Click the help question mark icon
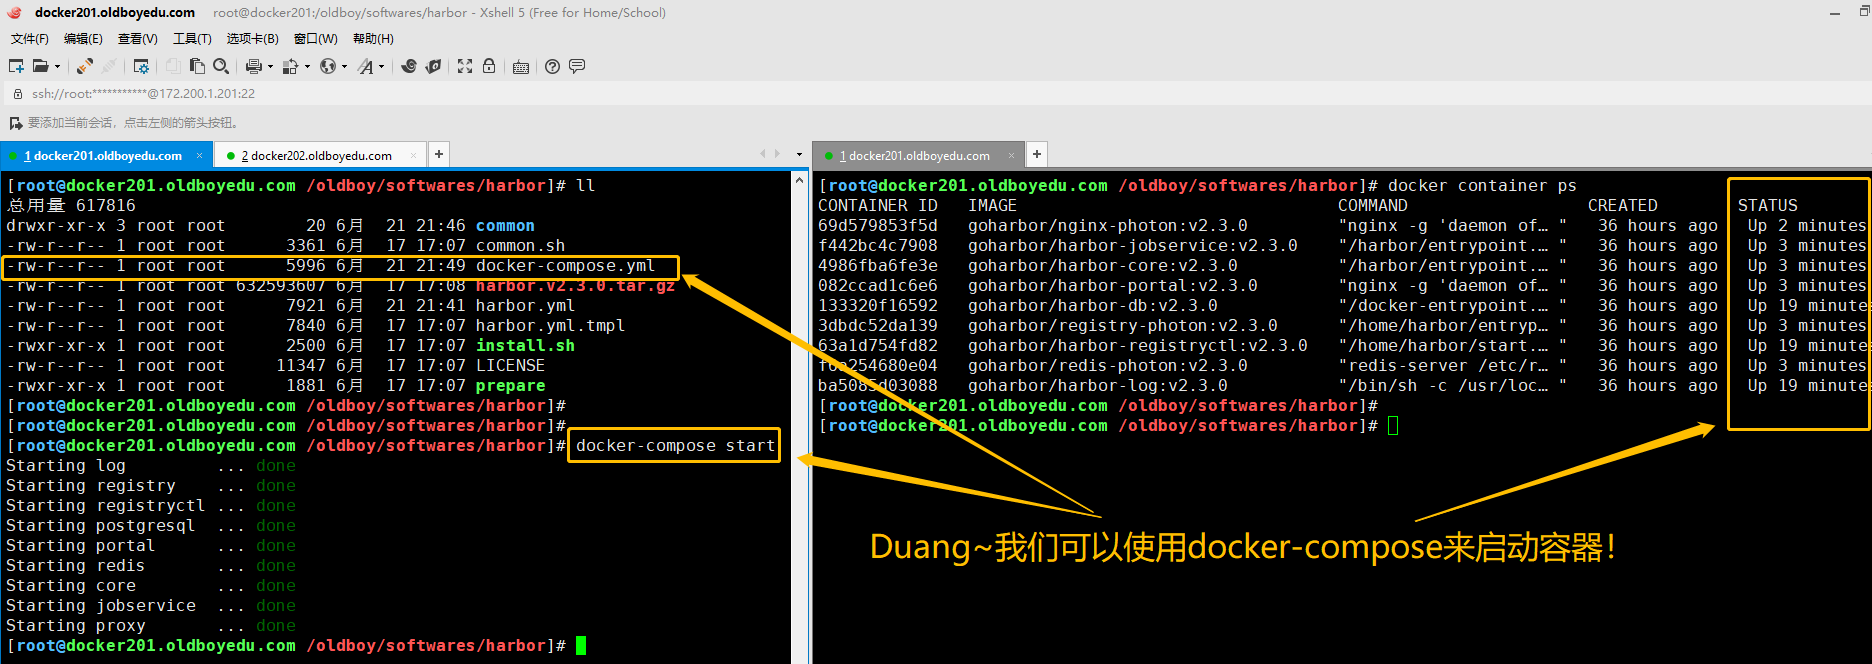 (x=552, y=66)
